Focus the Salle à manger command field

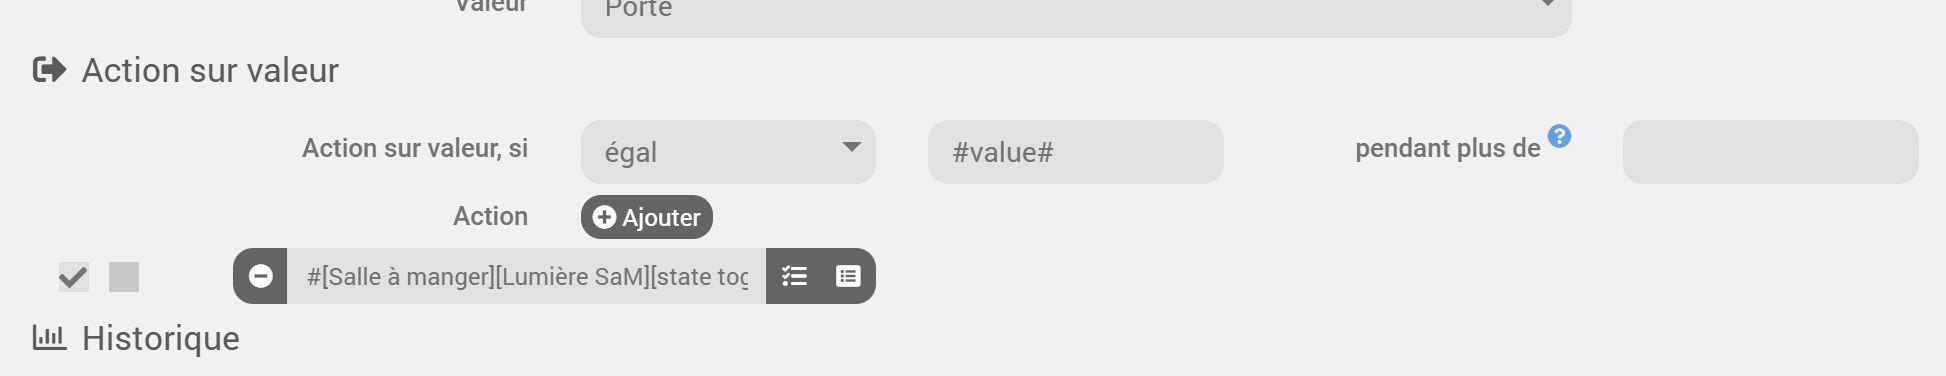click(527, 276)
